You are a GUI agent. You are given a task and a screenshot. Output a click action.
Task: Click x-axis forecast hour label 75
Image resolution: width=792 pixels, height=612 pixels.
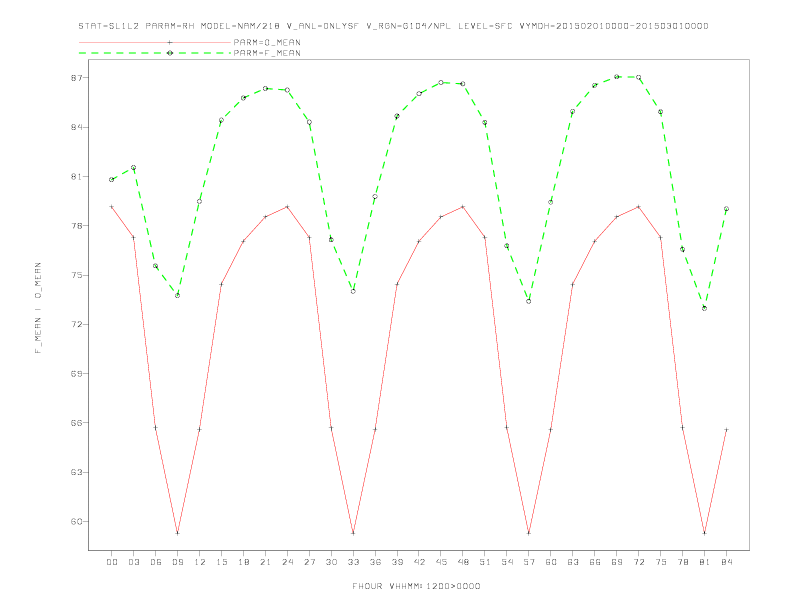tap(661, 562)
